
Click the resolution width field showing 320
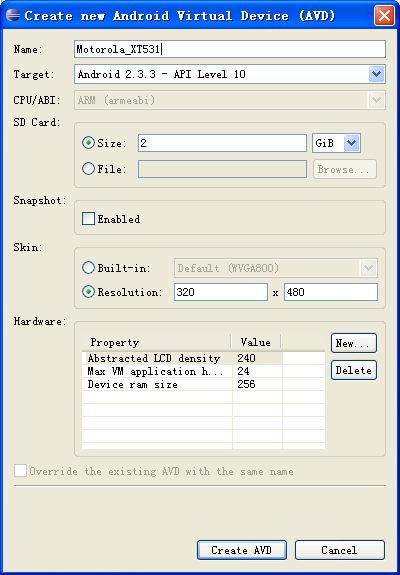221,292
